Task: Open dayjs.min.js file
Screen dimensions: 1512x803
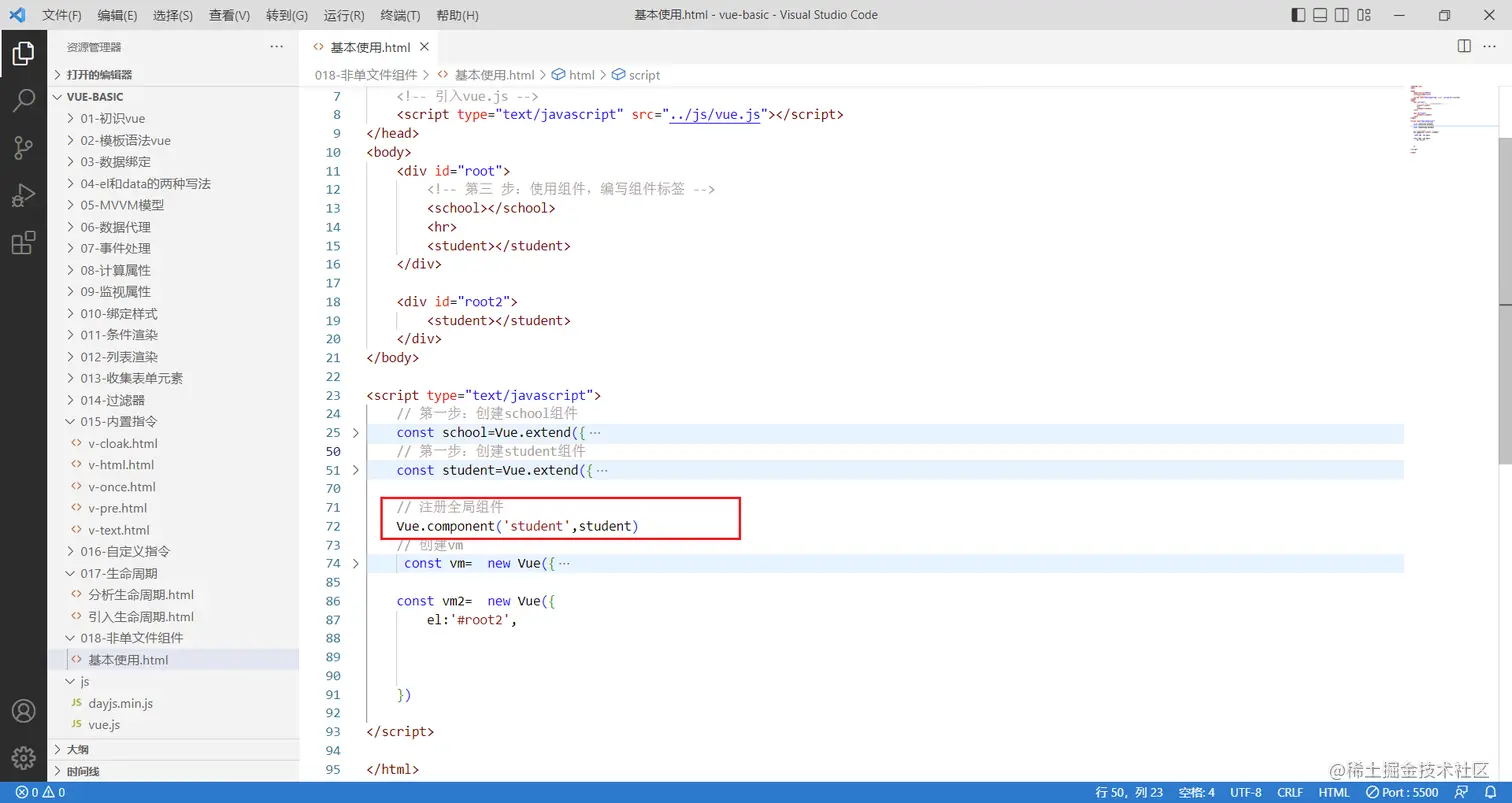Action: pos(174,703)
